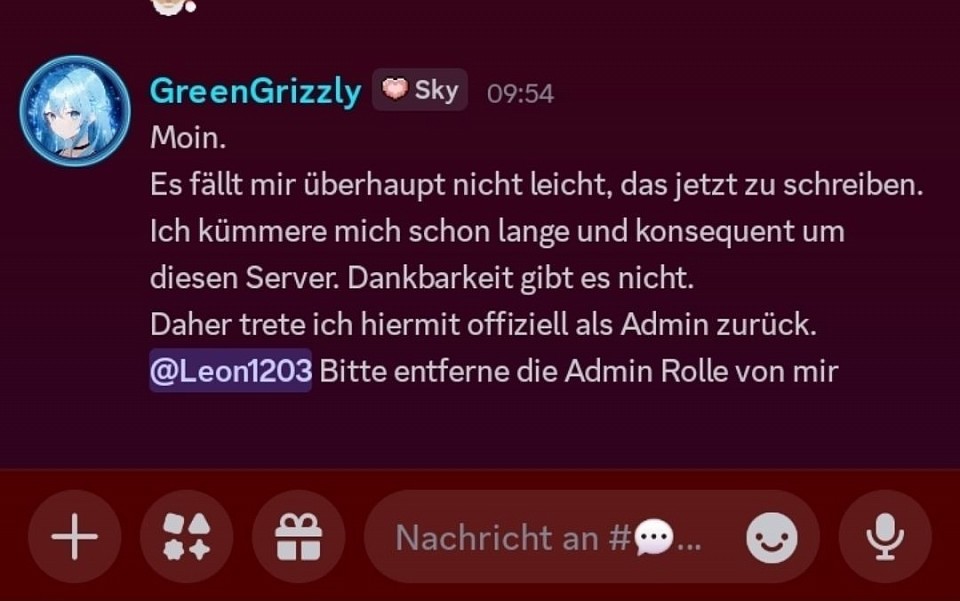Tap the heart icon in Sky tag

394,89
